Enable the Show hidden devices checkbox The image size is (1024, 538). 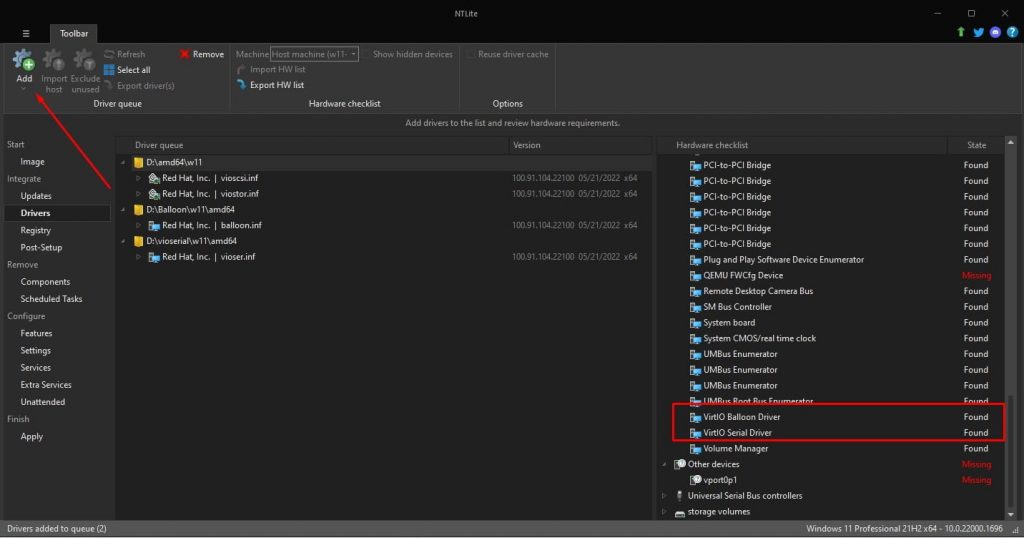(413, 54)
